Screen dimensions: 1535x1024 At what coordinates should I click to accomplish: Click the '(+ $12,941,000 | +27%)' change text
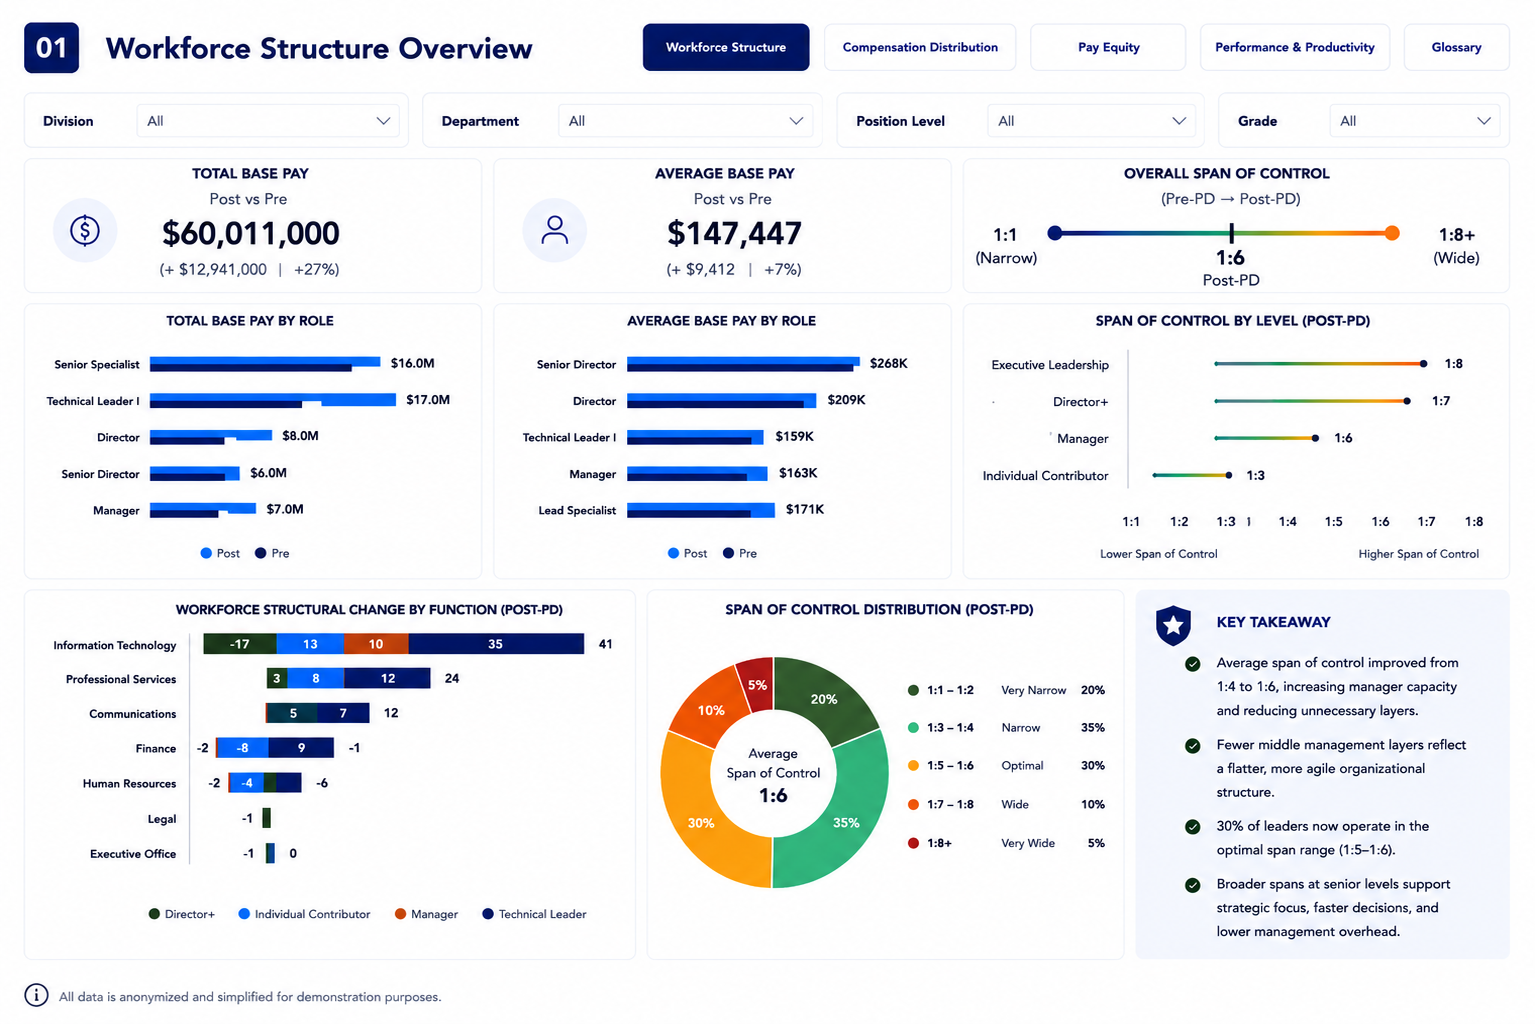click(x=249, y=270)
